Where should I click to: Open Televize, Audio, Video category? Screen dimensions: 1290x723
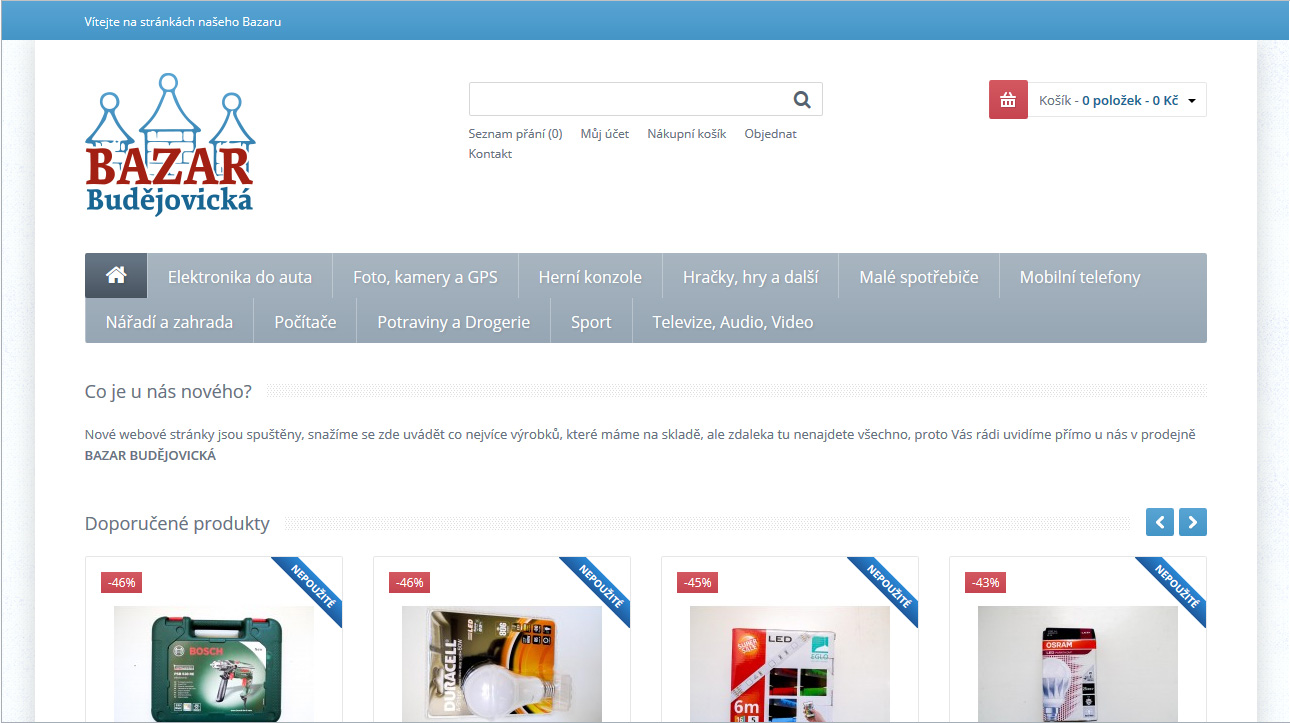732,322
